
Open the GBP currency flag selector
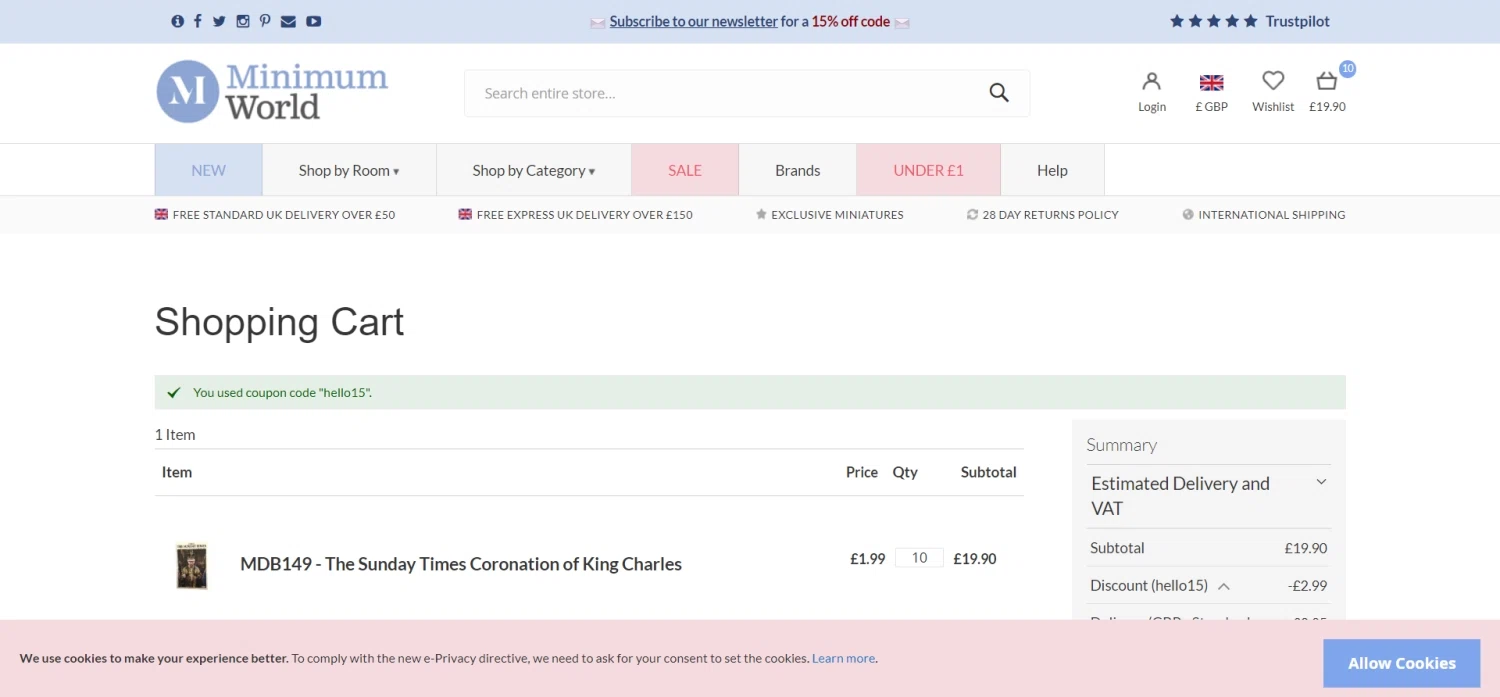pos(1211,83)
